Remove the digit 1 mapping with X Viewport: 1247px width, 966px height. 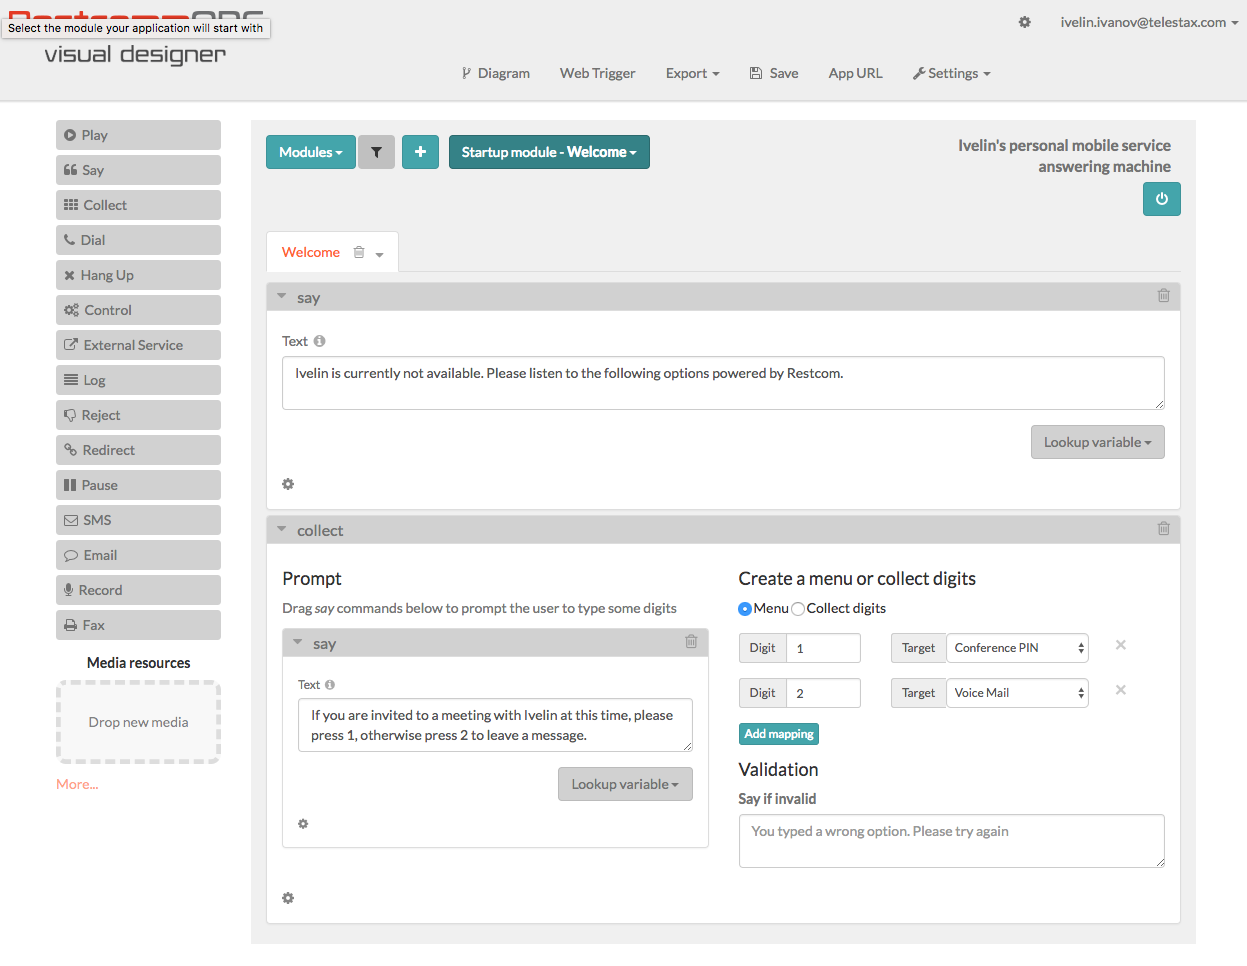coord(1120,645)
